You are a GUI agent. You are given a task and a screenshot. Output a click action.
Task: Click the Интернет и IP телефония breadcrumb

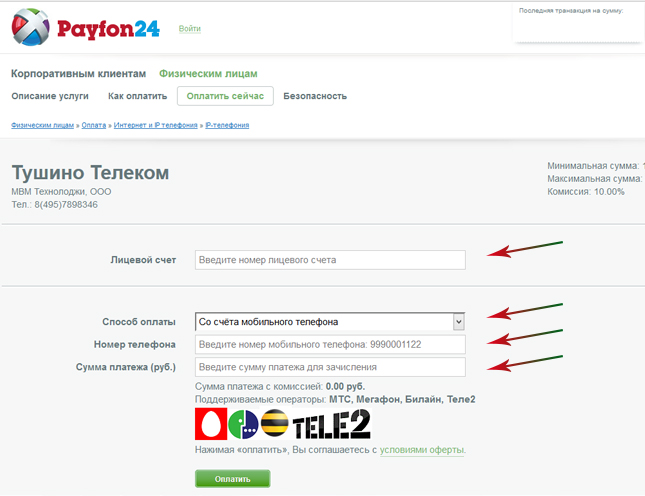(155, 125)
